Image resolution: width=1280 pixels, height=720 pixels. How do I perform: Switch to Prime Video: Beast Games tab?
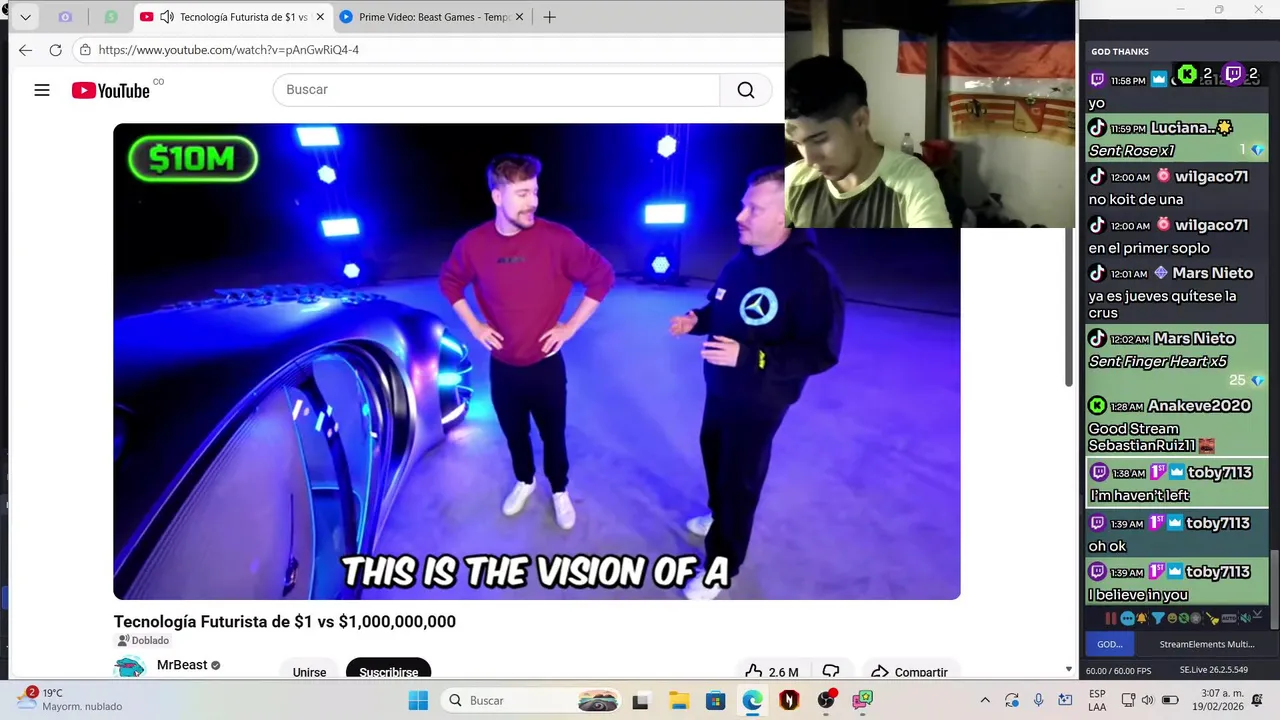pos(430,17)
